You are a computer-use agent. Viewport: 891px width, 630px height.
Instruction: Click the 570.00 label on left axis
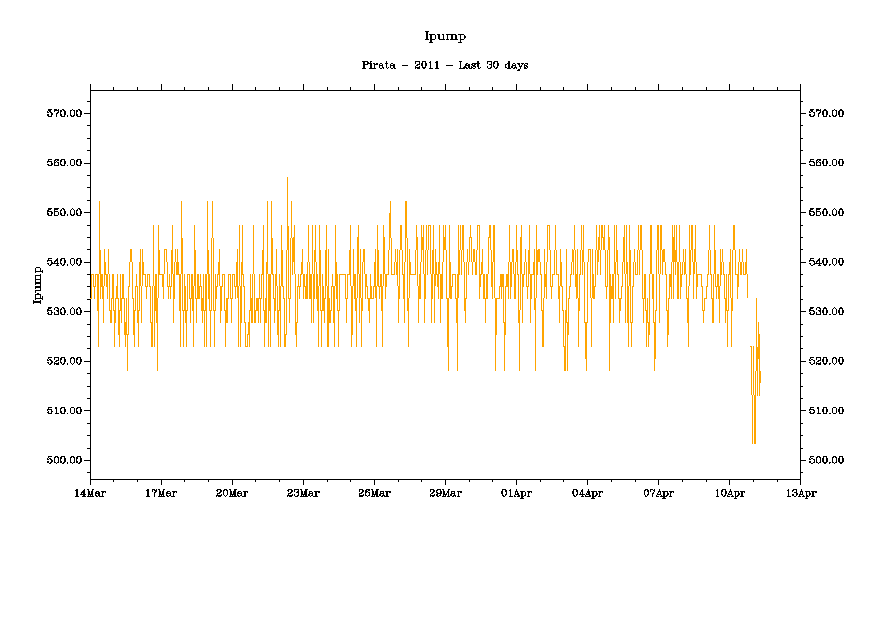coord(64,114)
